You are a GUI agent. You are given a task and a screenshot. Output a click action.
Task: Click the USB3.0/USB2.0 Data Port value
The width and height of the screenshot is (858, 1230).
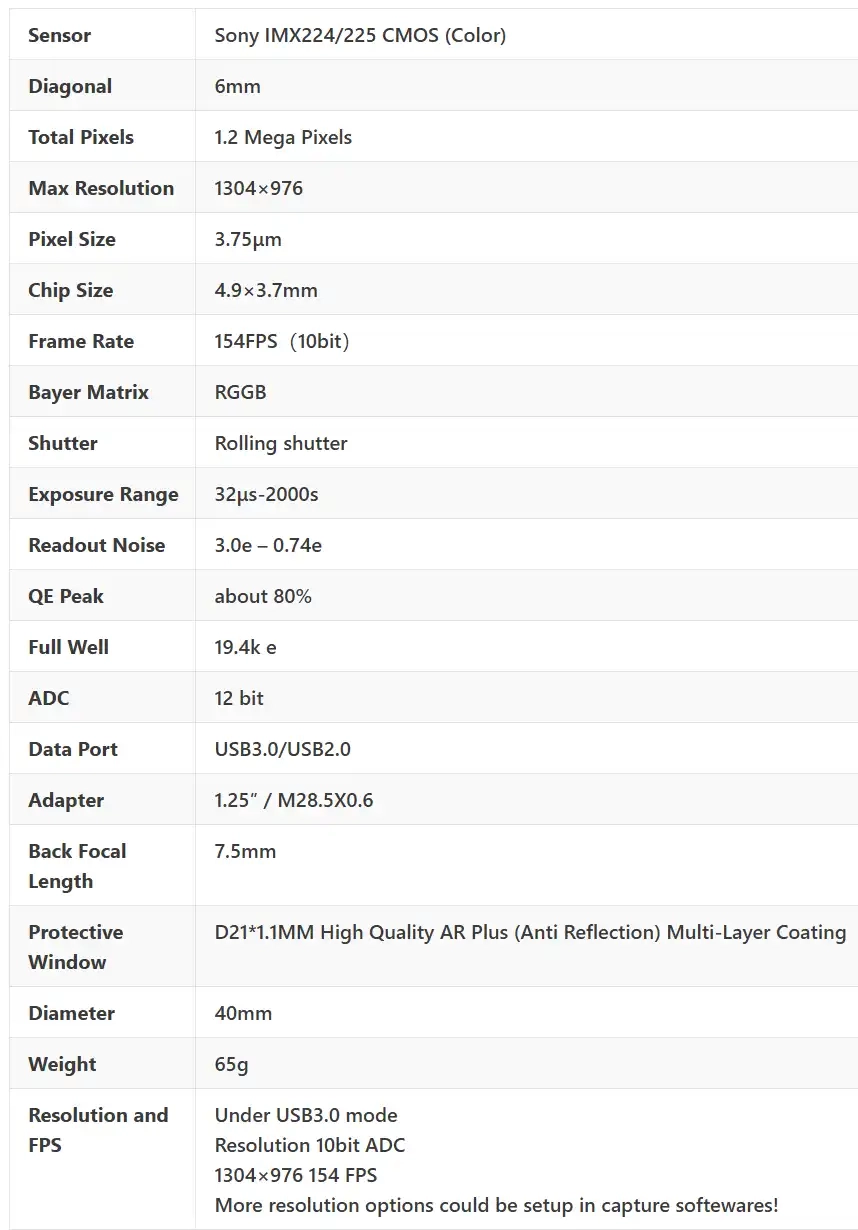(x=282, y=750)
